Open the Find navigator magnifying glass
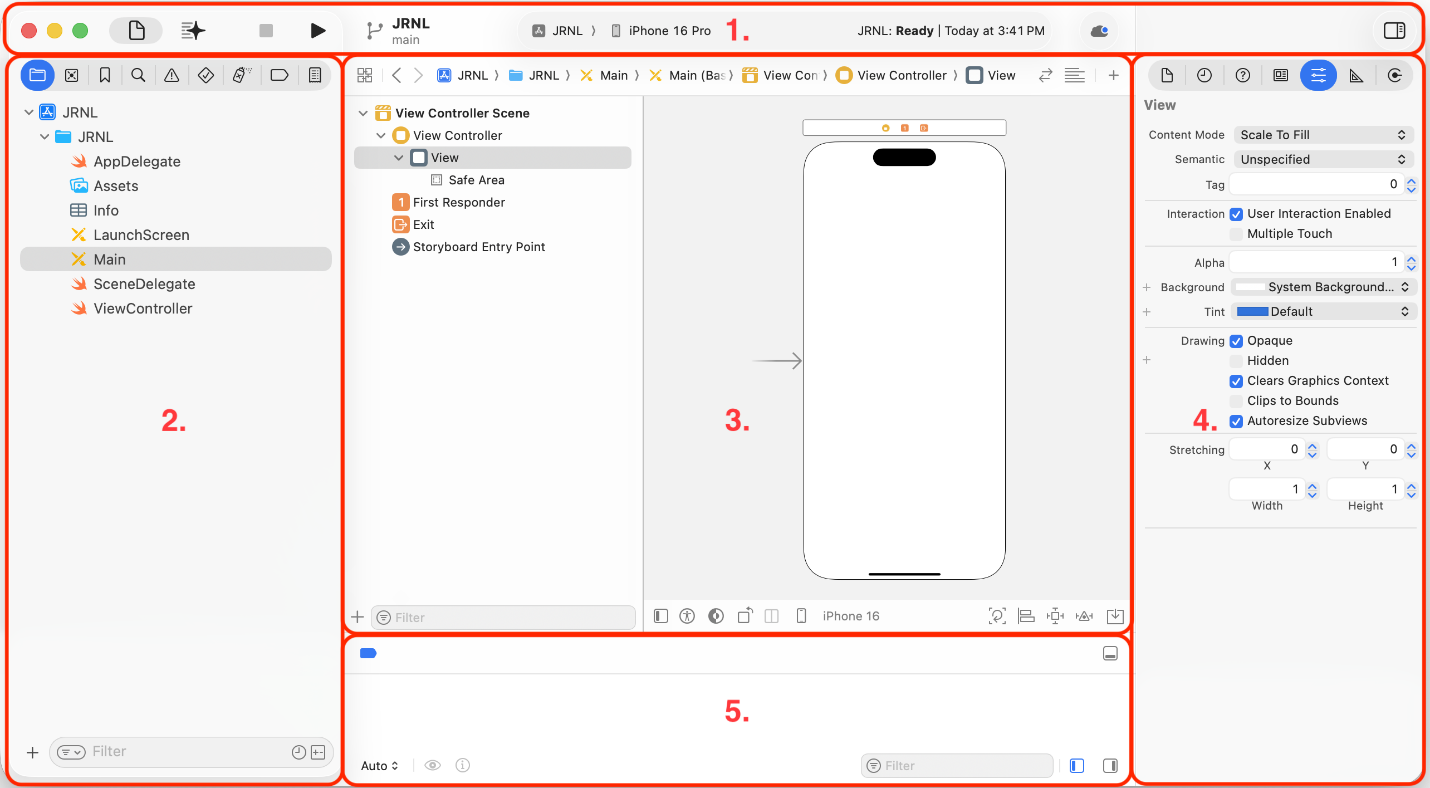Screen dimensions: 1430x788 138,74
